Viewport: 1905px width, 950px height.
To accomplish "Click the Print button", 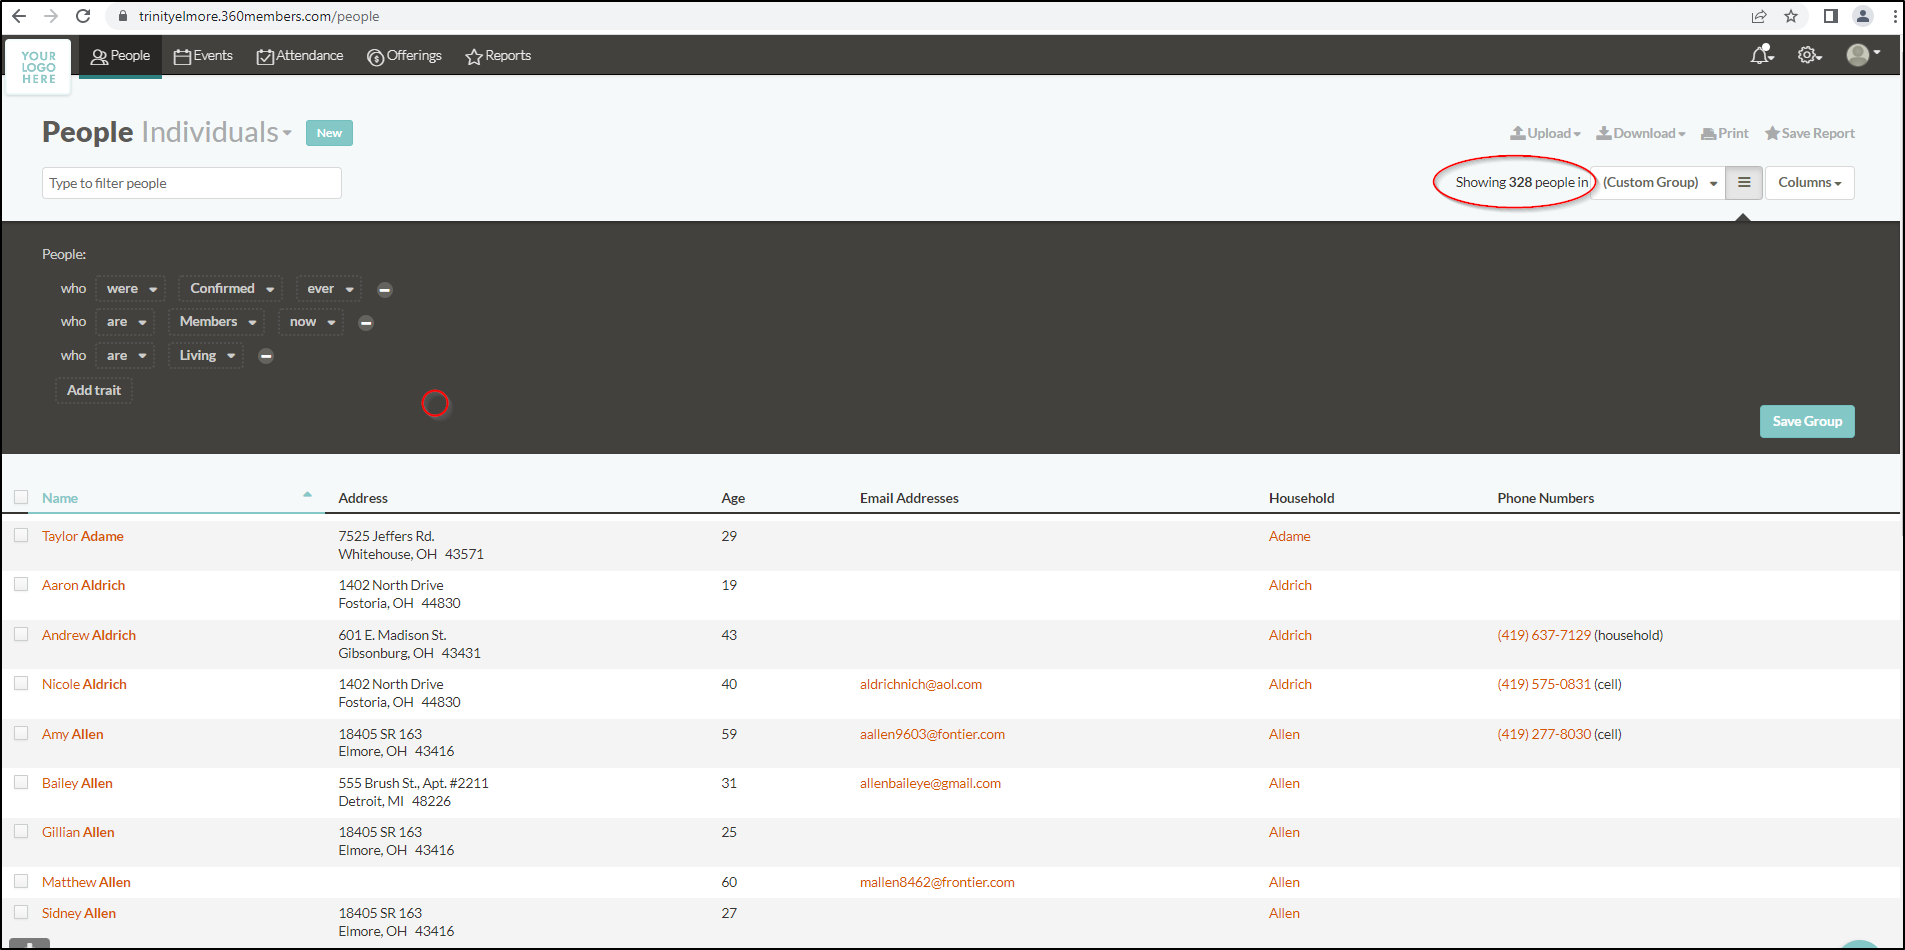I will pos(1725,133).
